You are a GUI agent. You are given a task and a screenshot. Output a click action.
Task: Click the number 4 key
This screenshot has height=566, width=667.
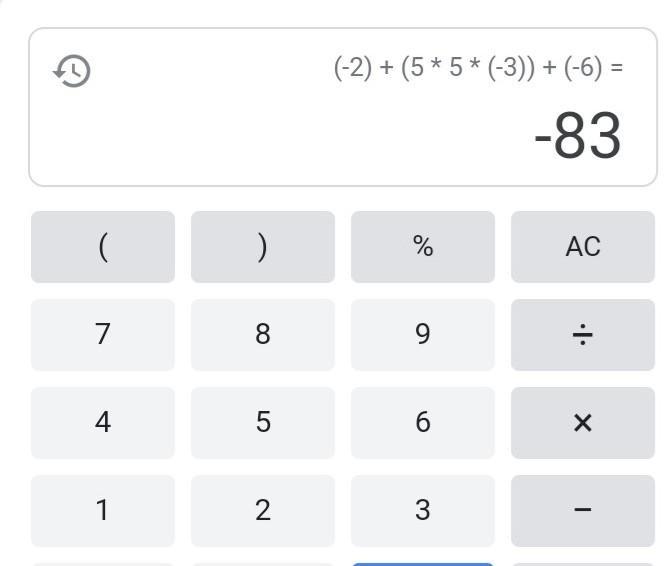103,423
